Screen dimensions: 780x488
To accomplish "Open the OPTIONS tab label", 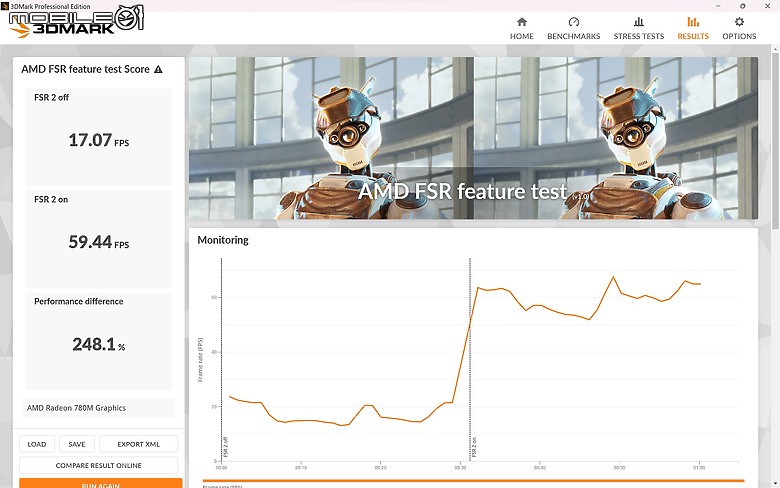I will [x=739, y=36].
